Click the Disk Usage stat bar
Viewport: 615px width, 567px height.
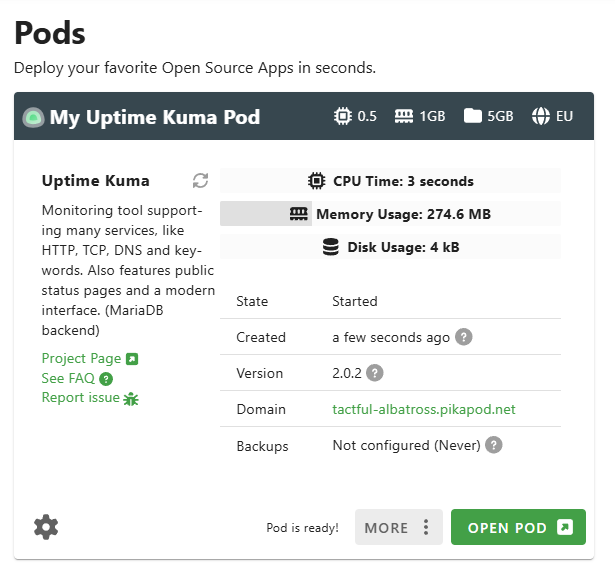click(x=390, y=247)
